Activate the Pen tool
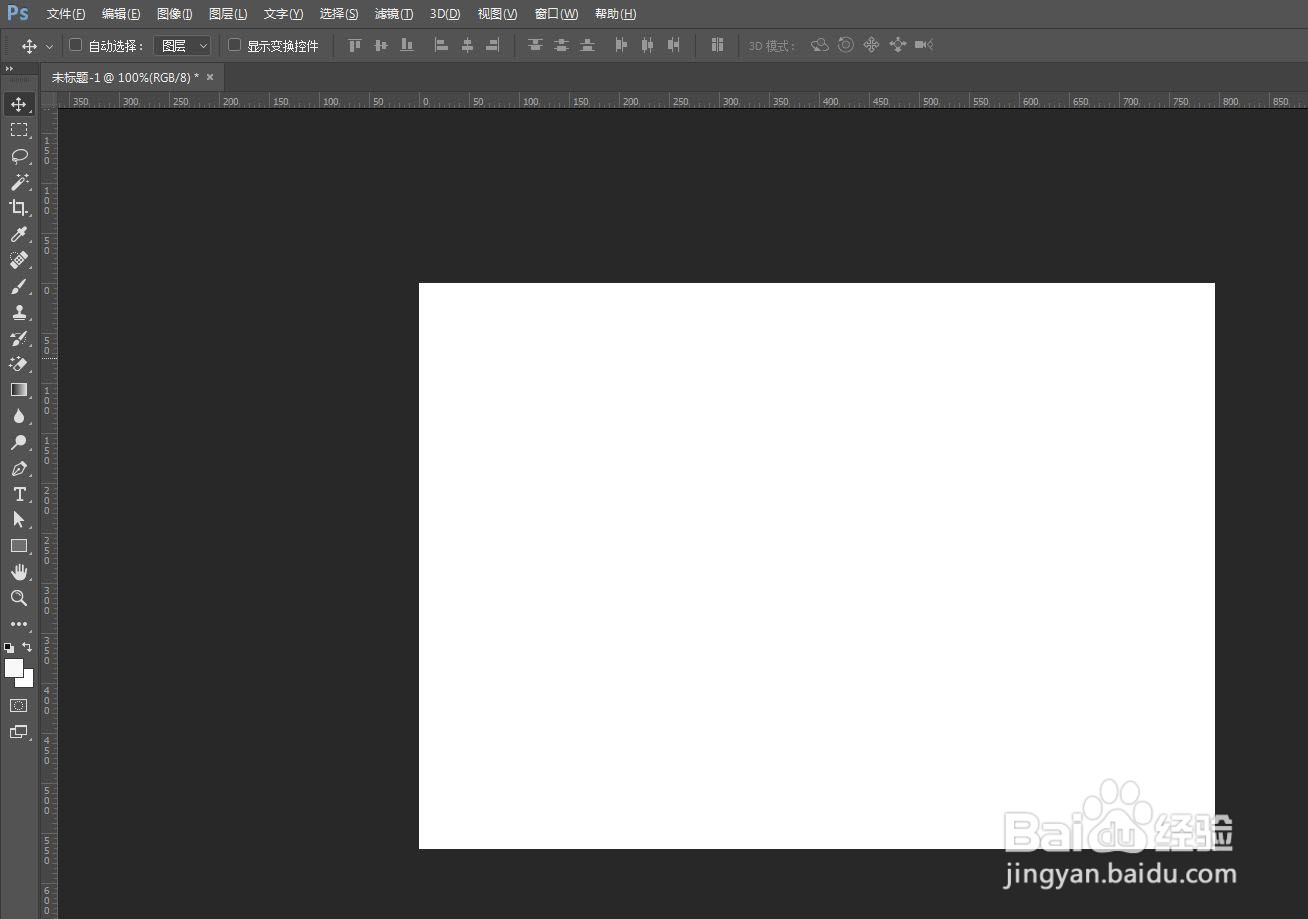This screenshot has height=919, width=1308. pyautogui.click(x=19, y=468)
